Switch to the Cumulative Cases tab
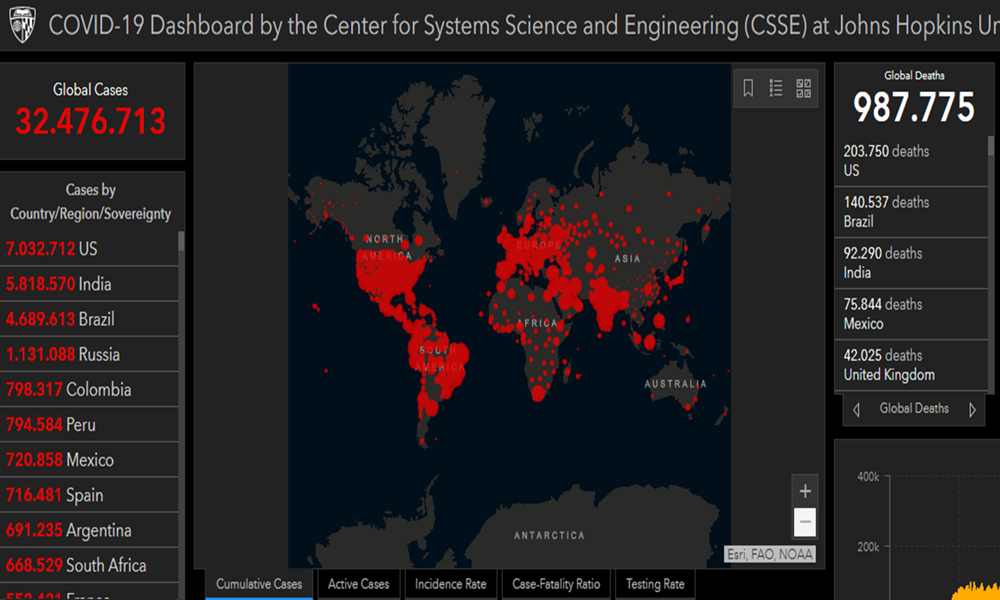The height and width of the screenshot is (600, 1000). (x=259, y=584)
